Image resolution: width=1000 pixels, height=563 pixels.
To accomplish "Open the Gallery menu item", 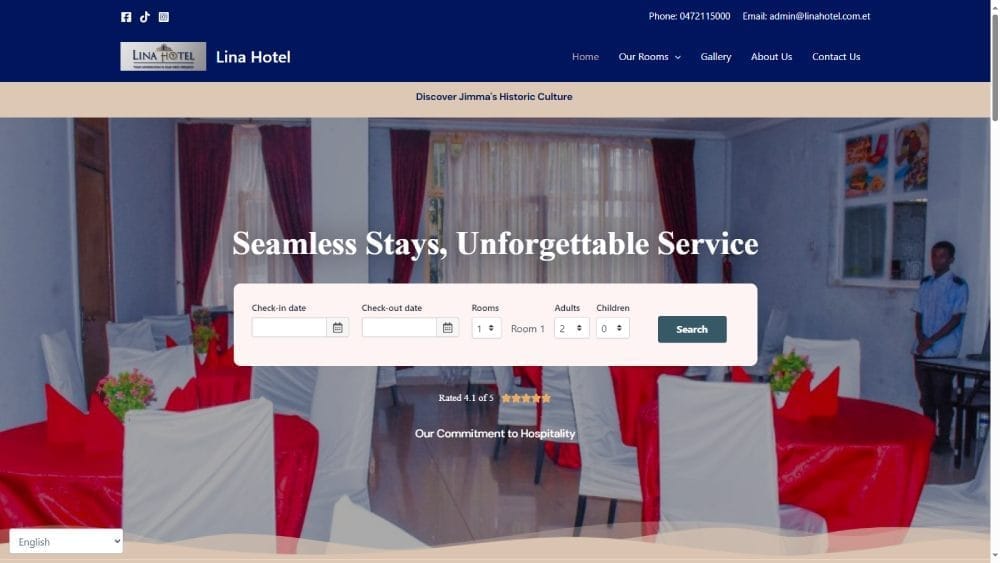I will click(x=716, y=57).
